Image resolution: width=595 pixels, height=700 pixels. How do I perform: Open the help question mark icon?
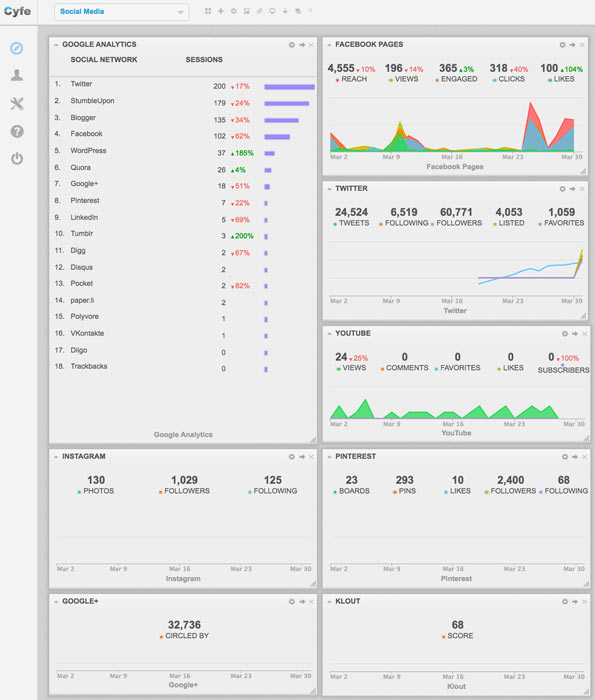pos(17,131)
